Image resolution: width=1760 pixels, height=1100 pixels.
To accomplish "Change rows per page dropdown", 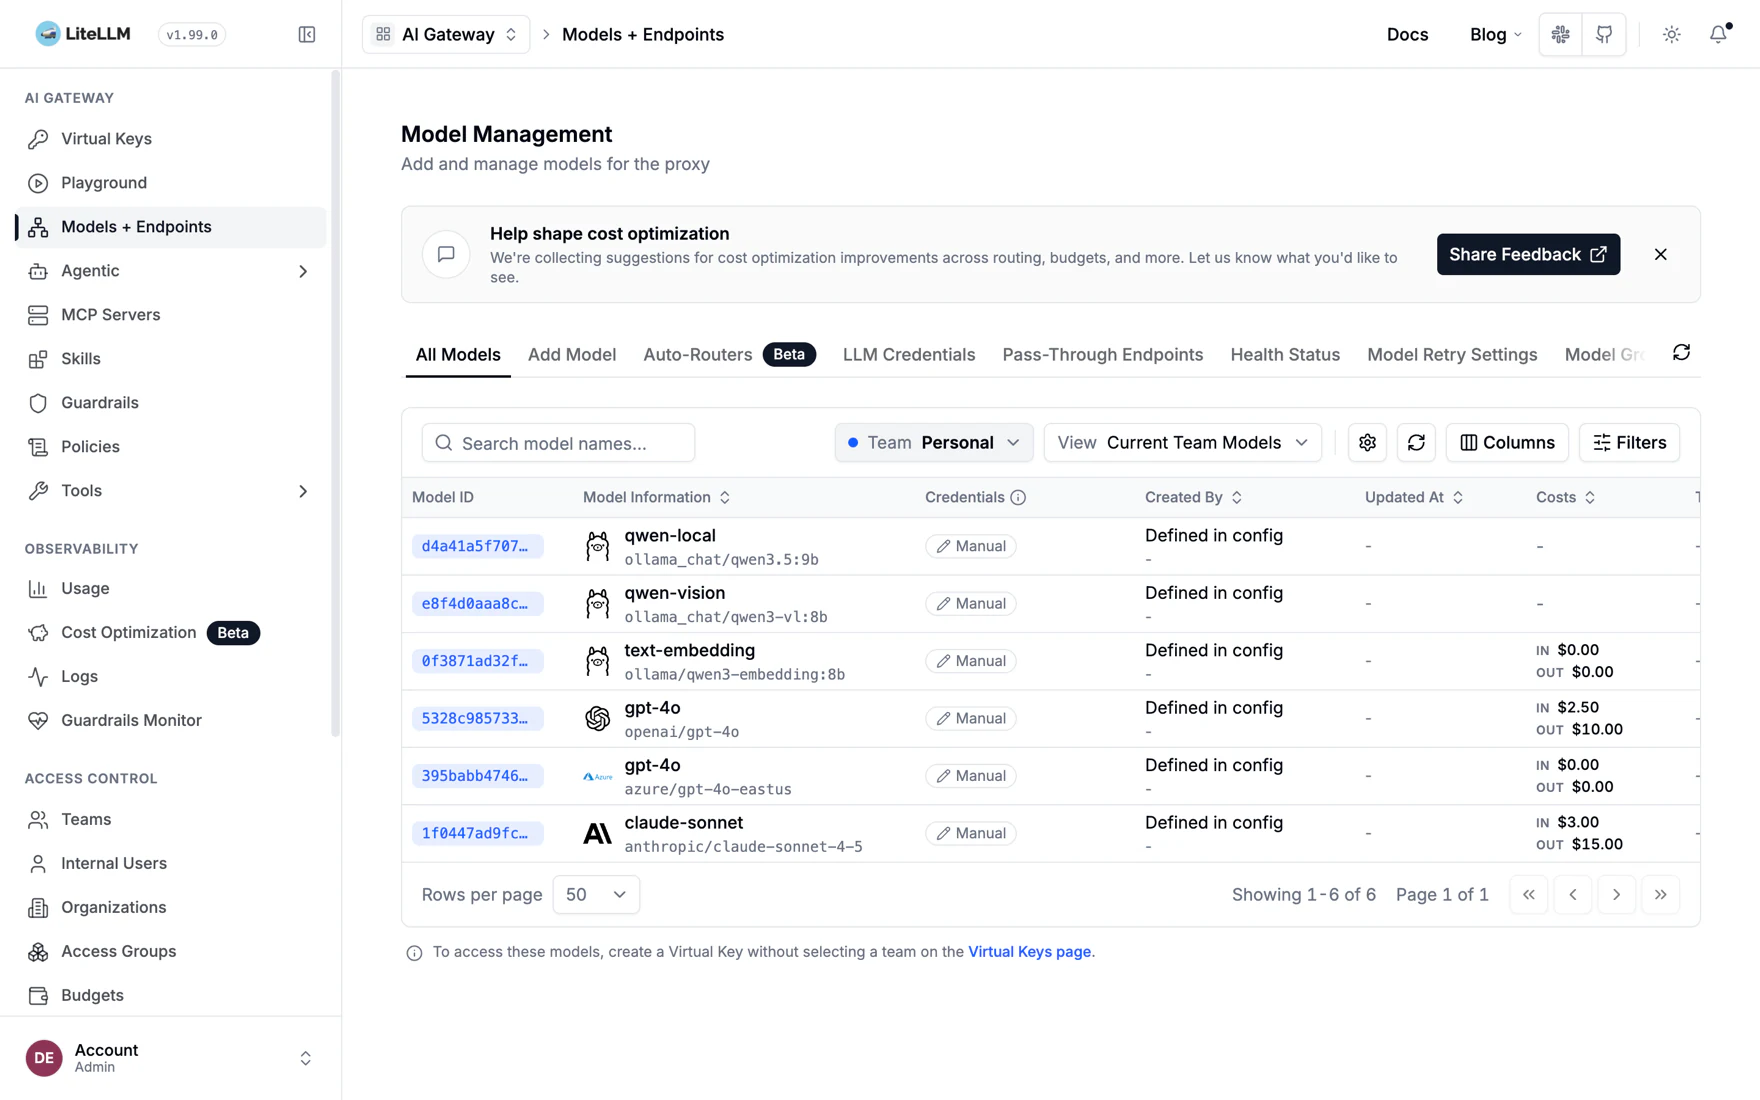I will (x=596, y=895).
